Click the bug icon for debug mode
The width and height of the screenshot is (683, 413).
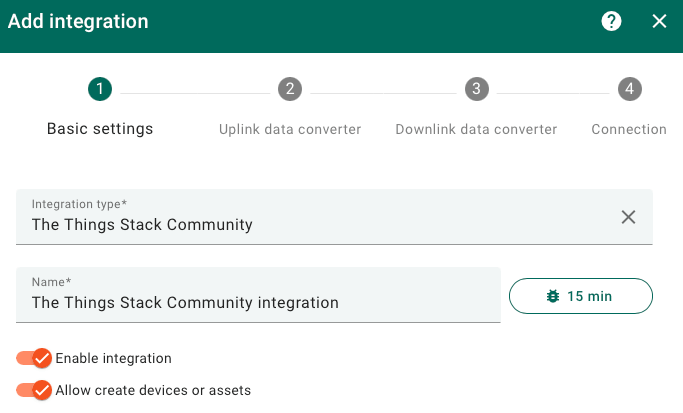pyautogui.click(x=553, y=296)
